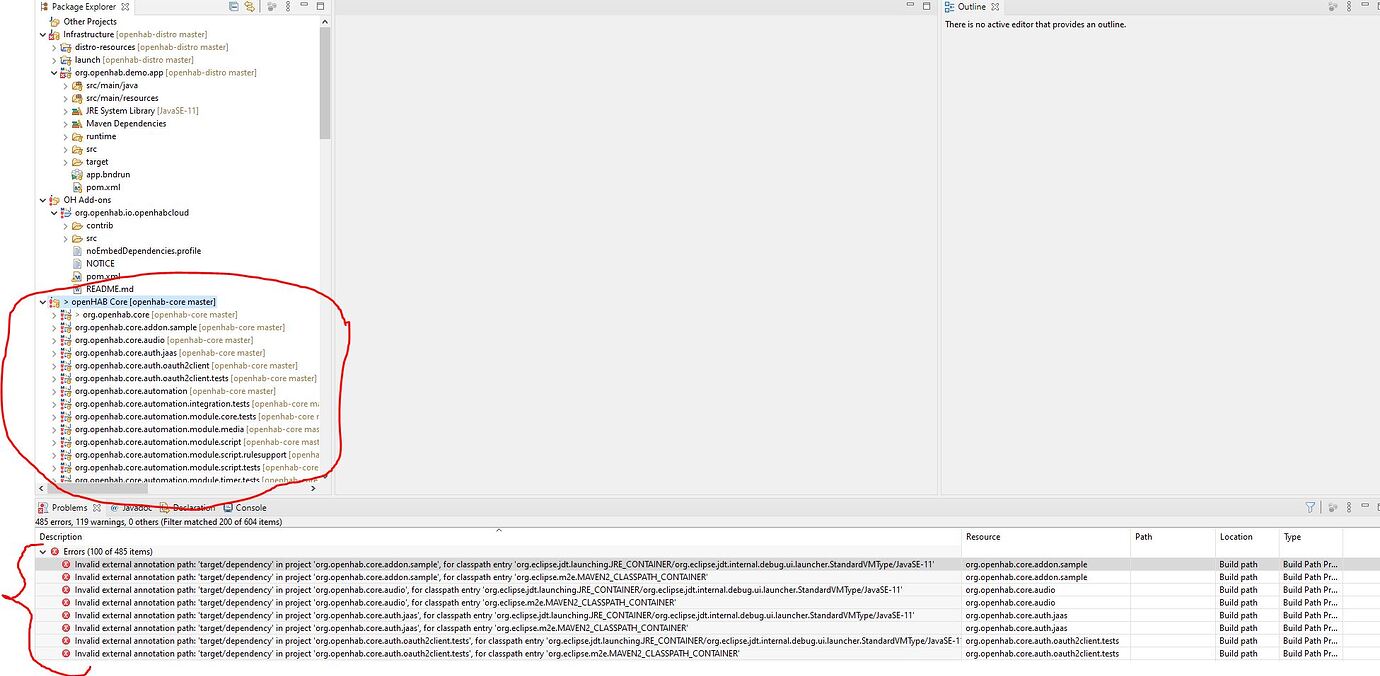This screenshot has height=676, width=1380.
Task: Click the Package Explorer view menu icon
Action: pos(287,7)
